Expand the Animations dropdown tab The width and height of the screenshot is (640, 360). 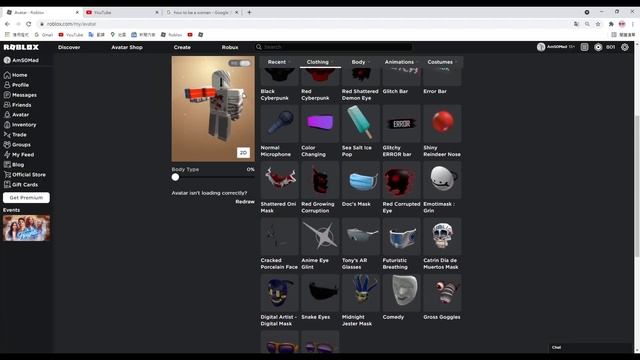402,62
